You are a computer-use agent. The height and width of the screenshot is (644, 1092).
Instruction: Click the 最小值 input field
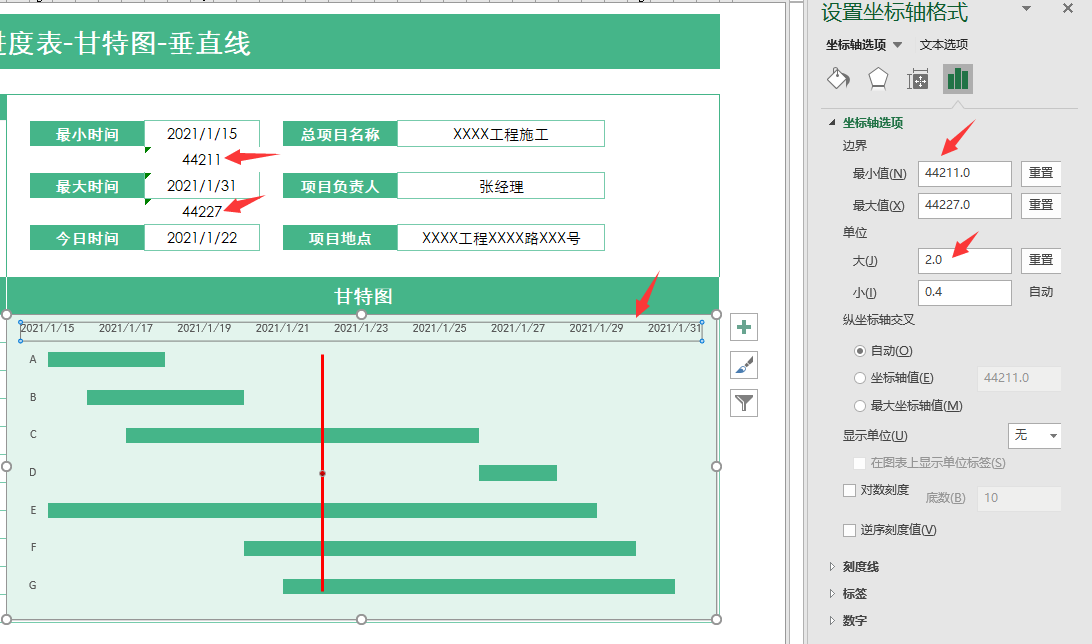coord(965,173)
